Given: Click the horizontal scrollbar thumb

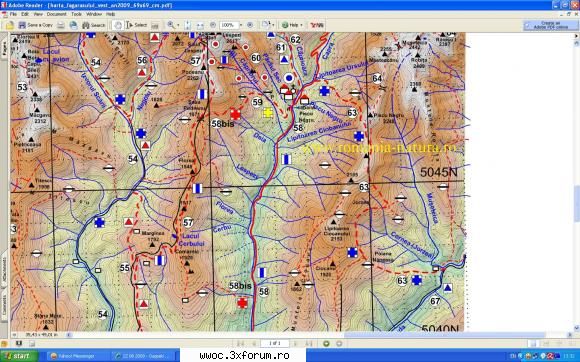Looking at the screenshot, I should 444,335.
